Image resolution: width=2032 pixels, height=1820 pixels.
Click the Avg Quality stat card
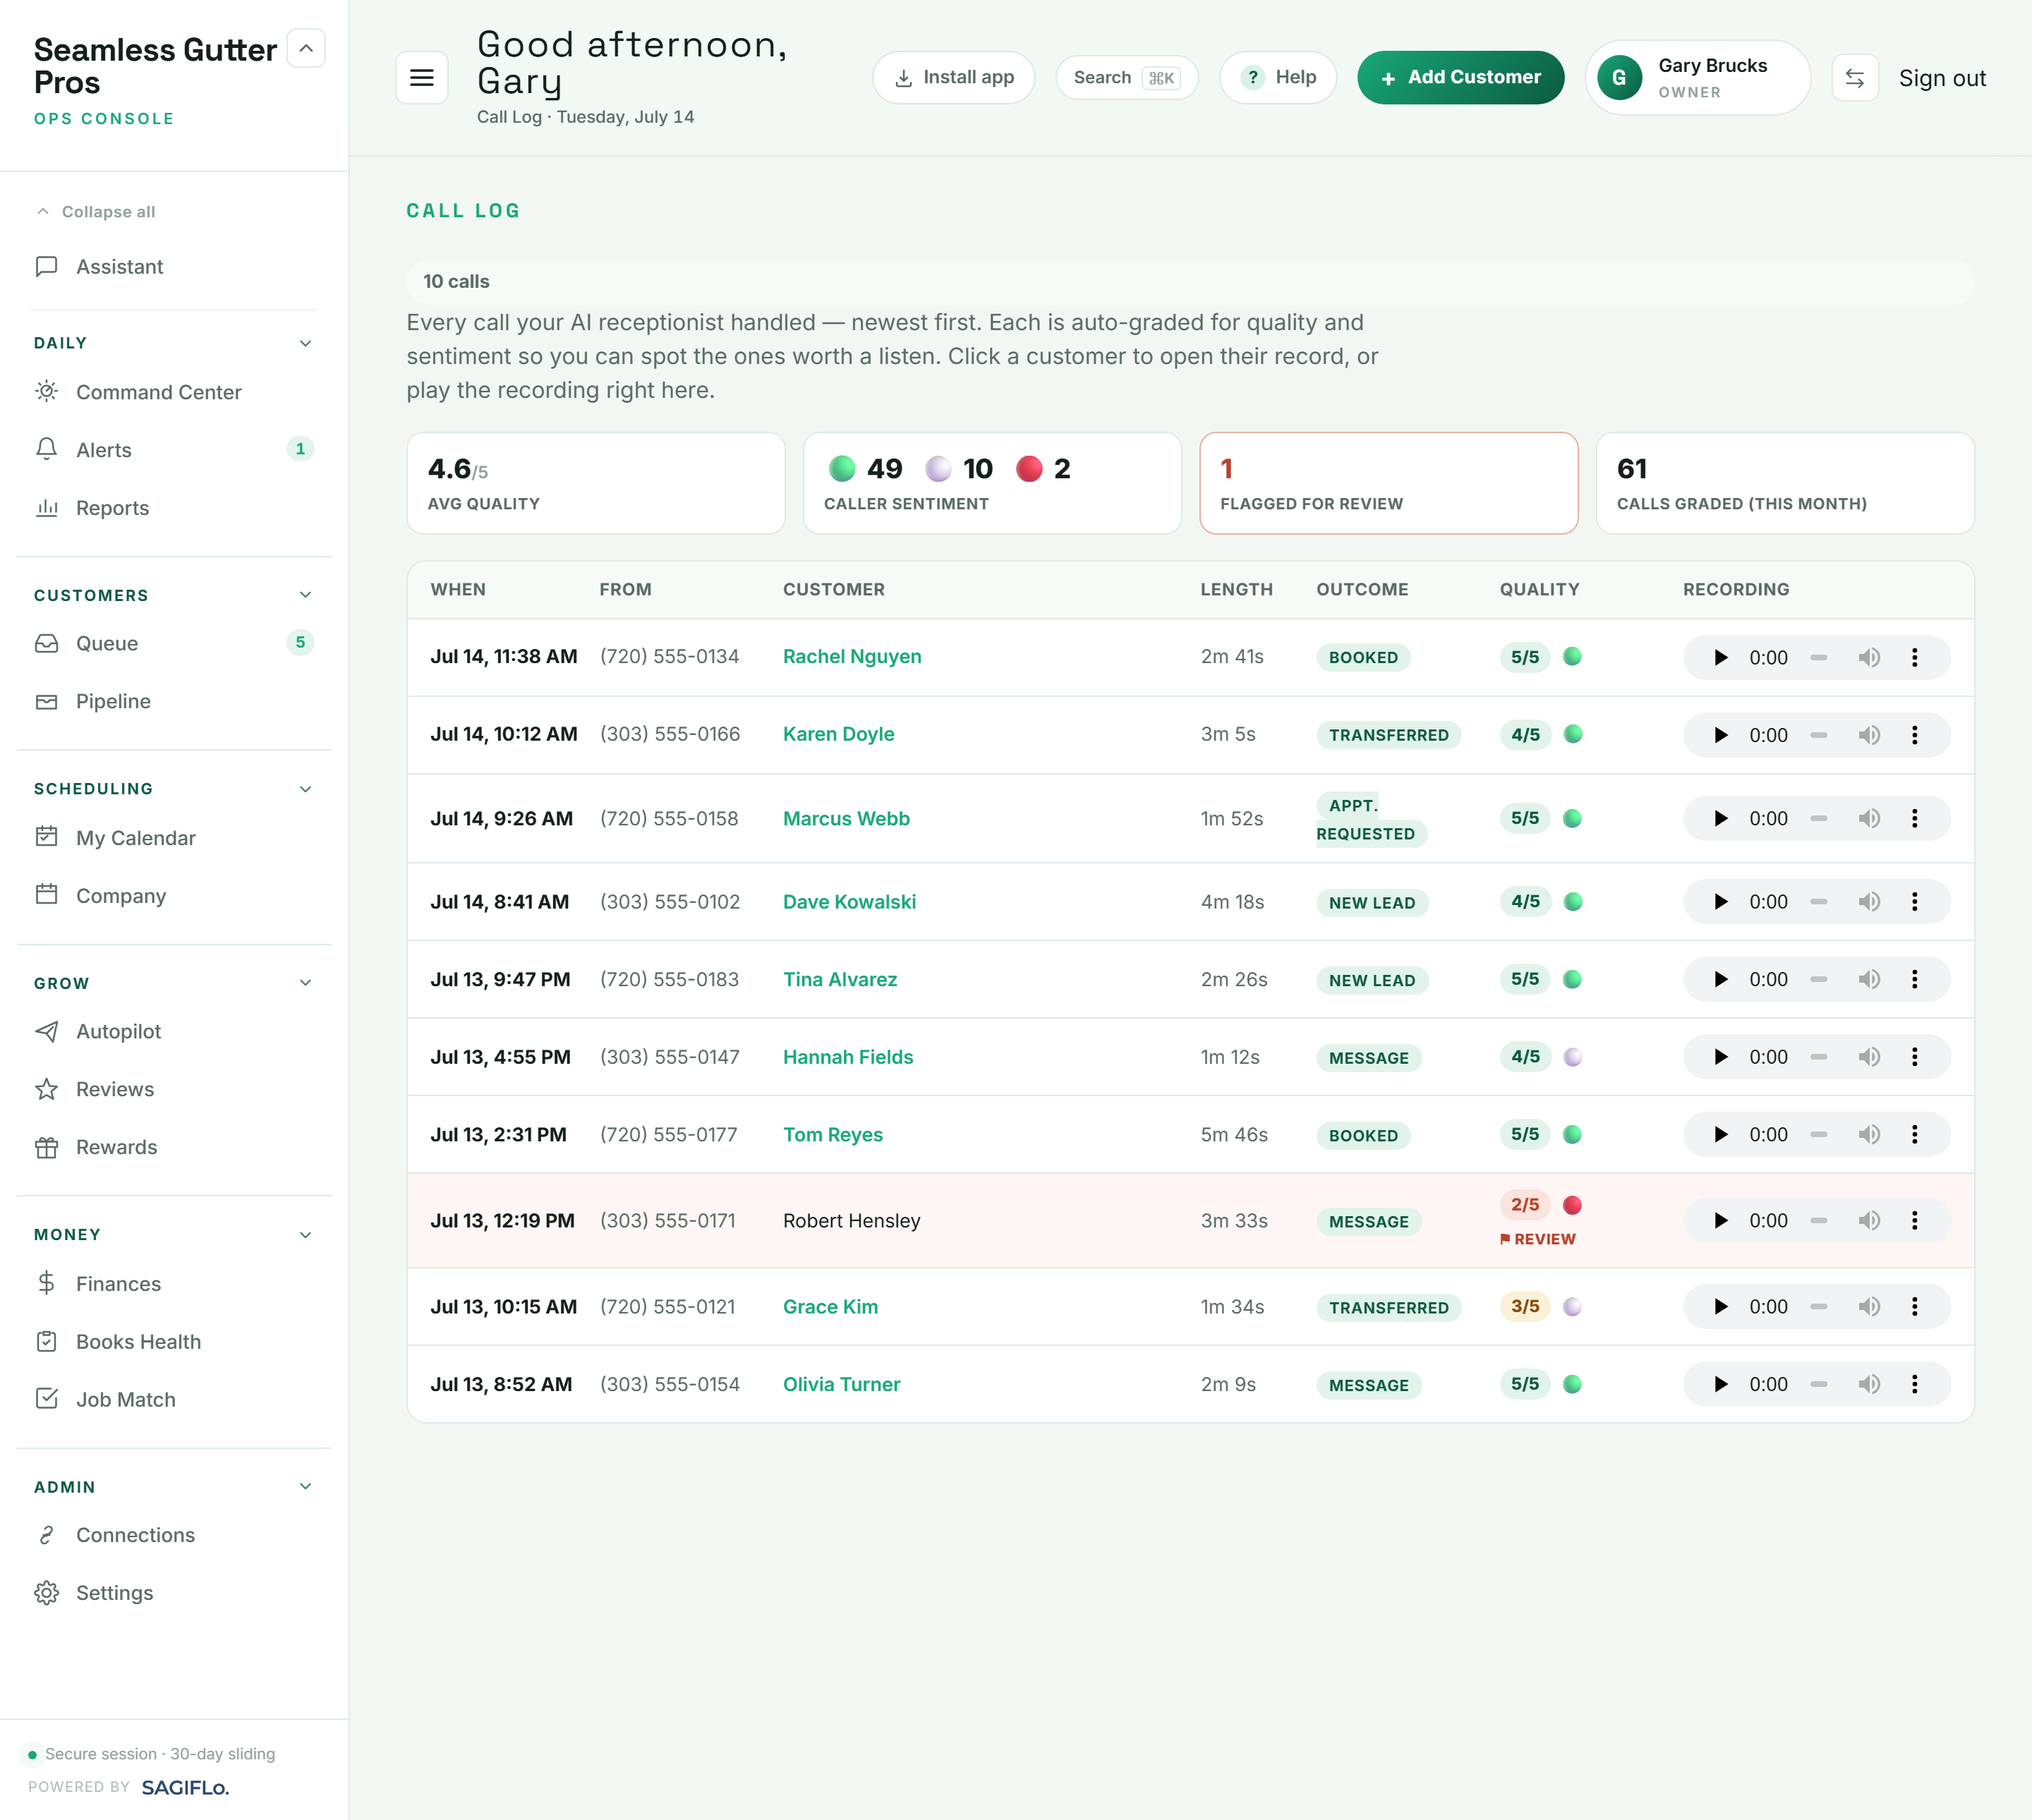596,484
